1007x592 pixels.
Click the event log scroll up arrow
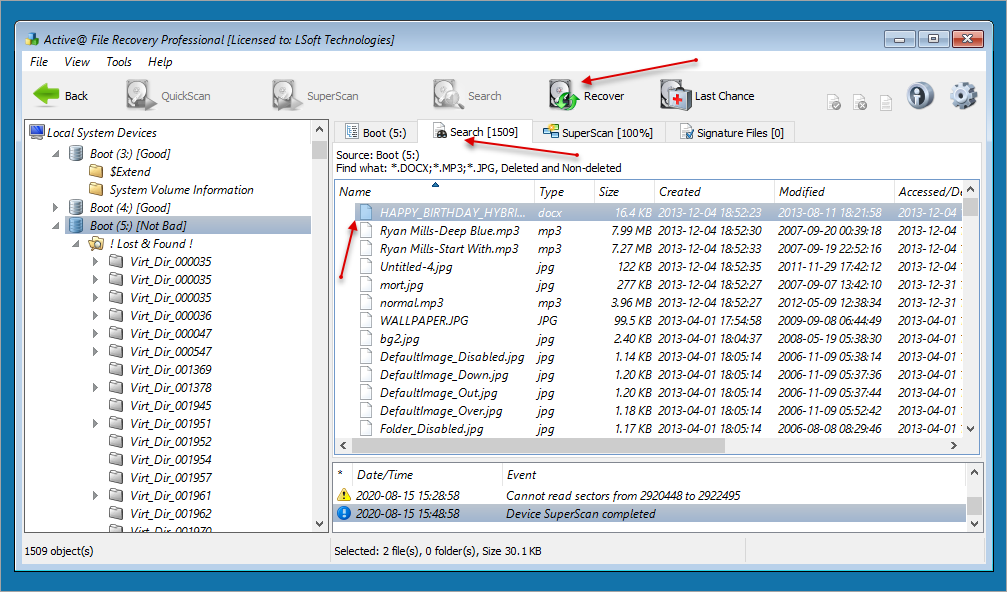click(974, 473)
